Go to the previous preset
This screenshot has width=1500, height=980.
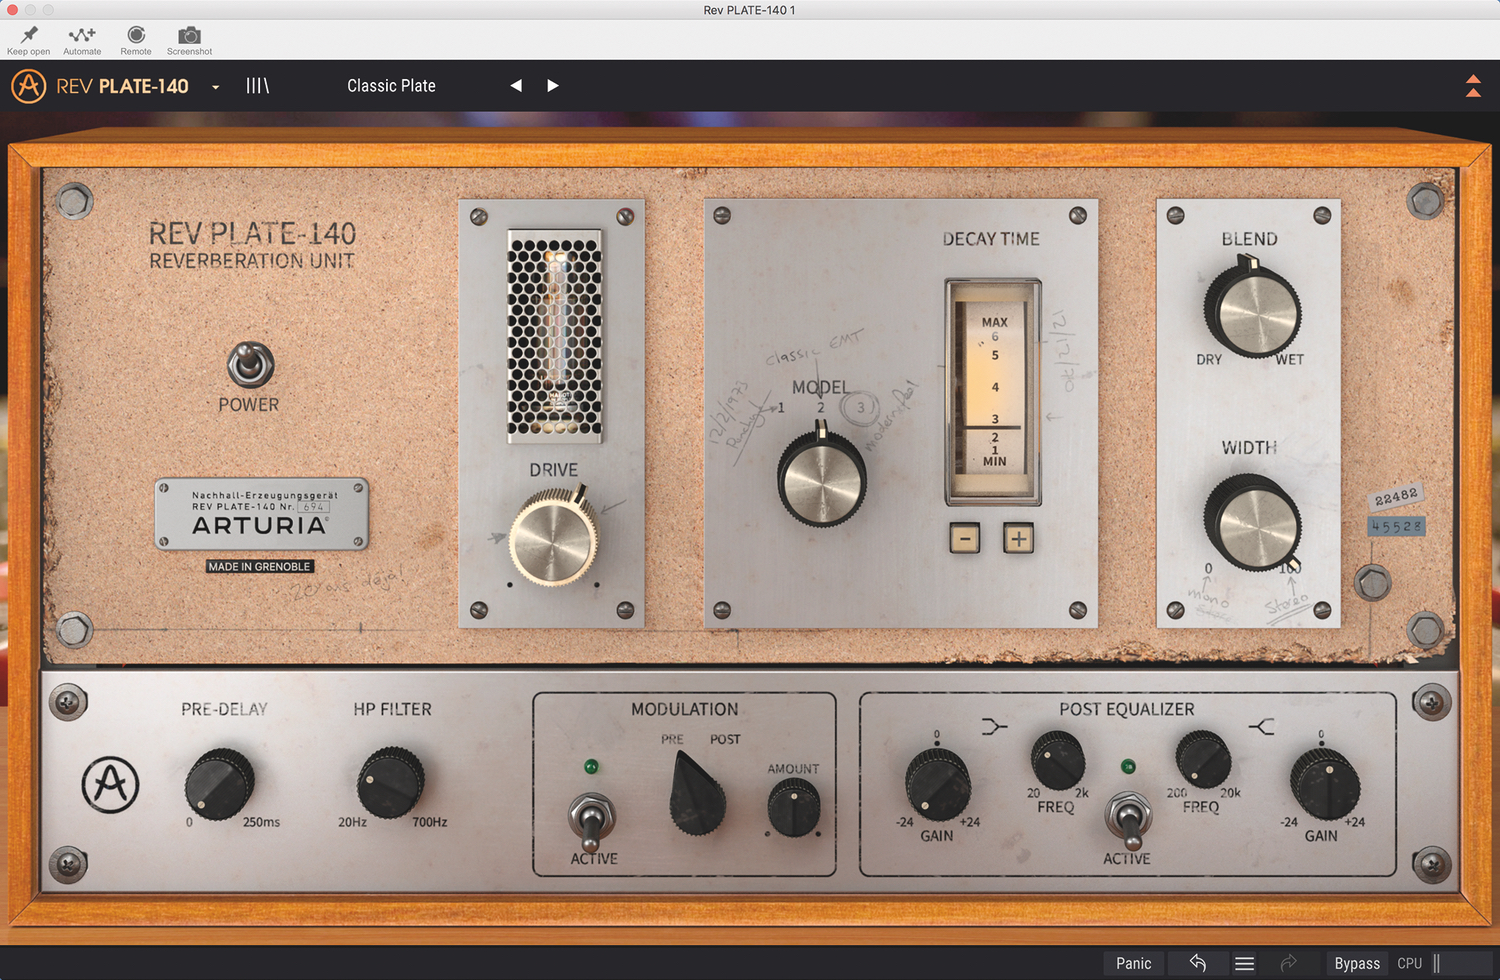point(516,86)
